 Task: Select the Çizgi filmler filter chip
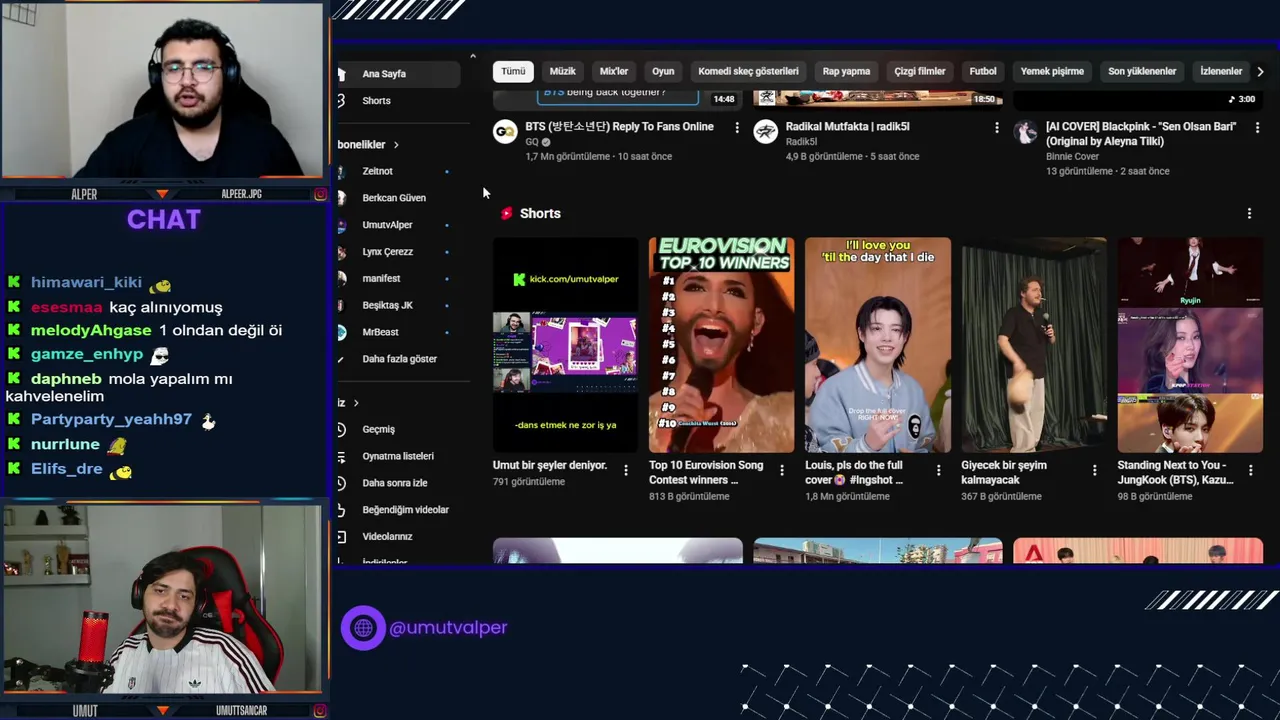(920, 71)
